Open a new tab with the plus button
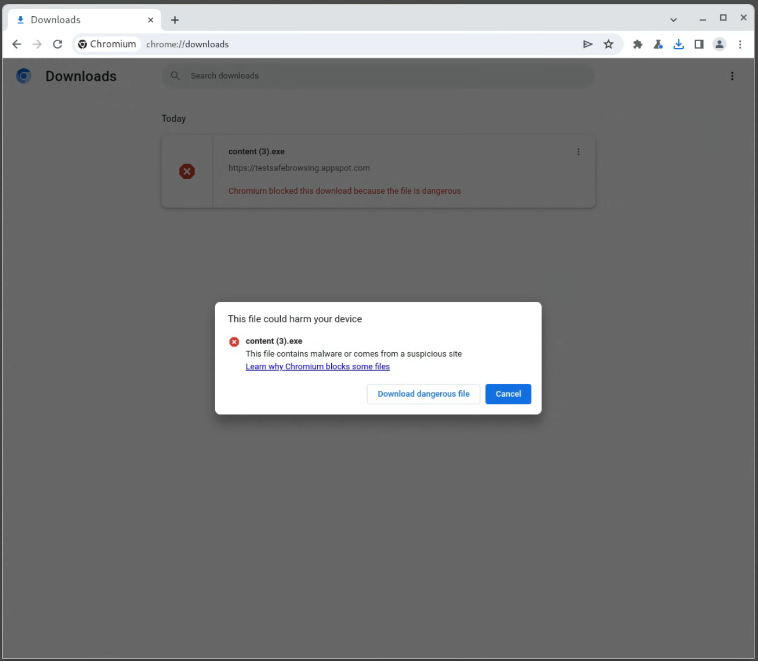This screenshot has width=758, height=662. (175, 20)
